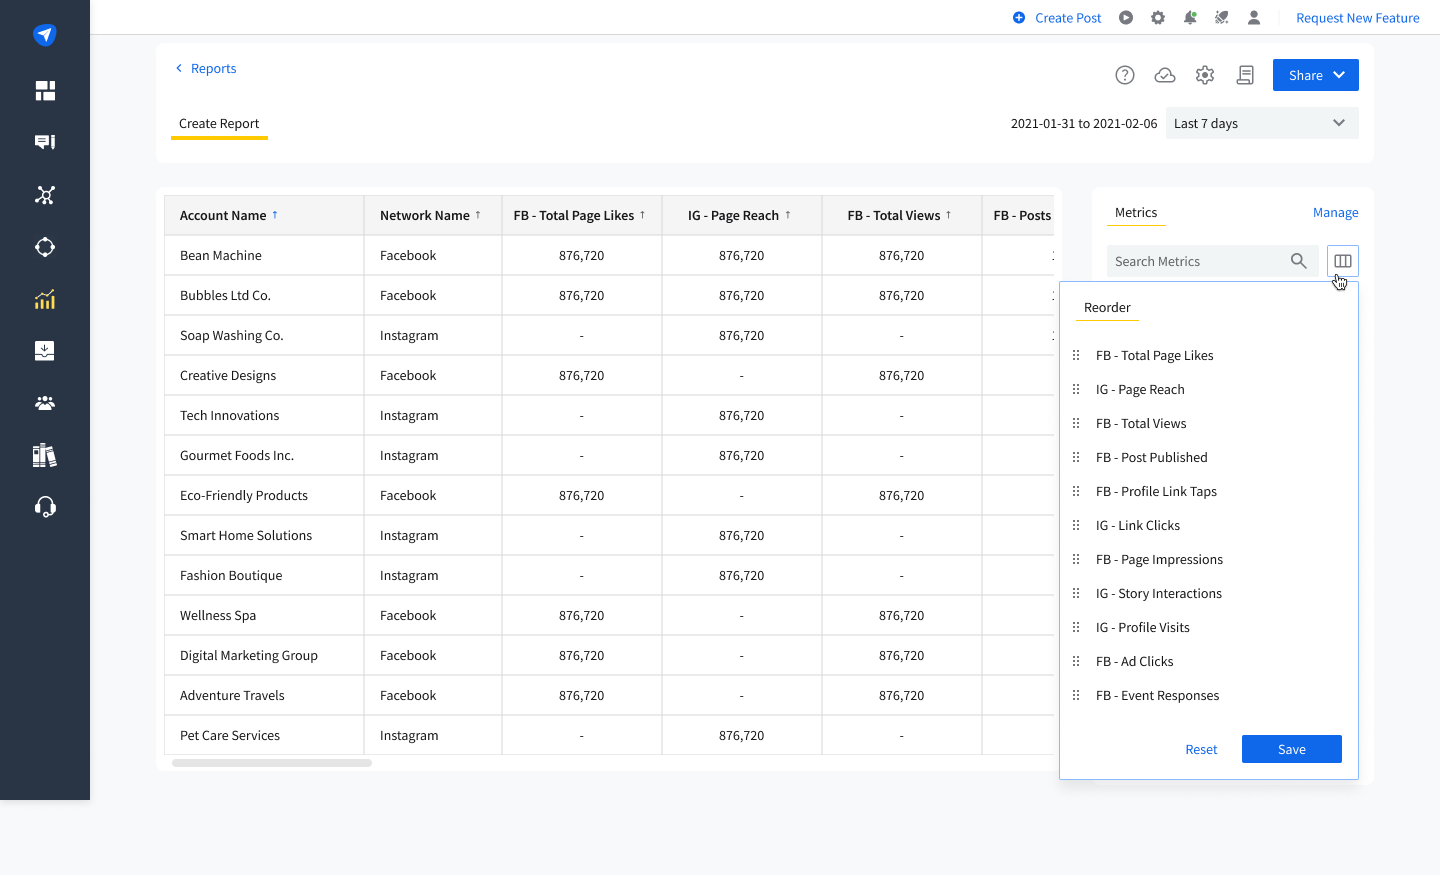Click the headset support sidebar icon
This screenshot has width=1440, height=875.
tap(45, 507)
